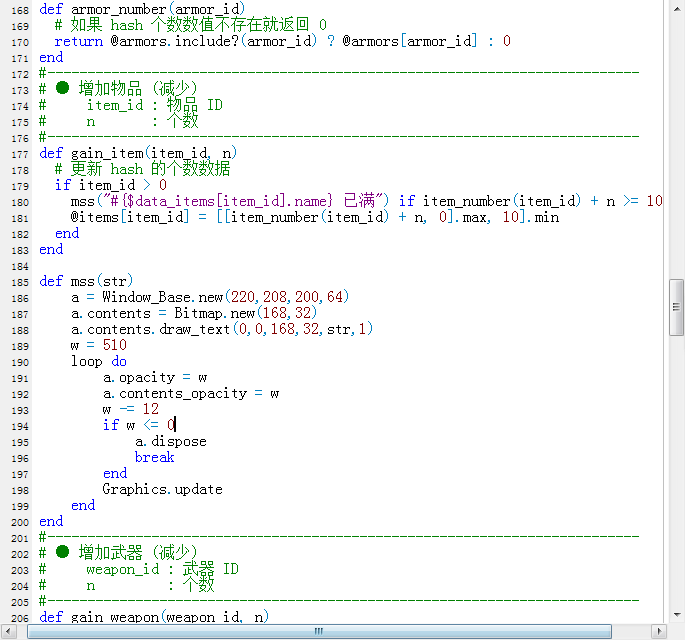Click the vertical scrollbar thumb
This screenshot has width=685, height=640.
coord(677,307)
